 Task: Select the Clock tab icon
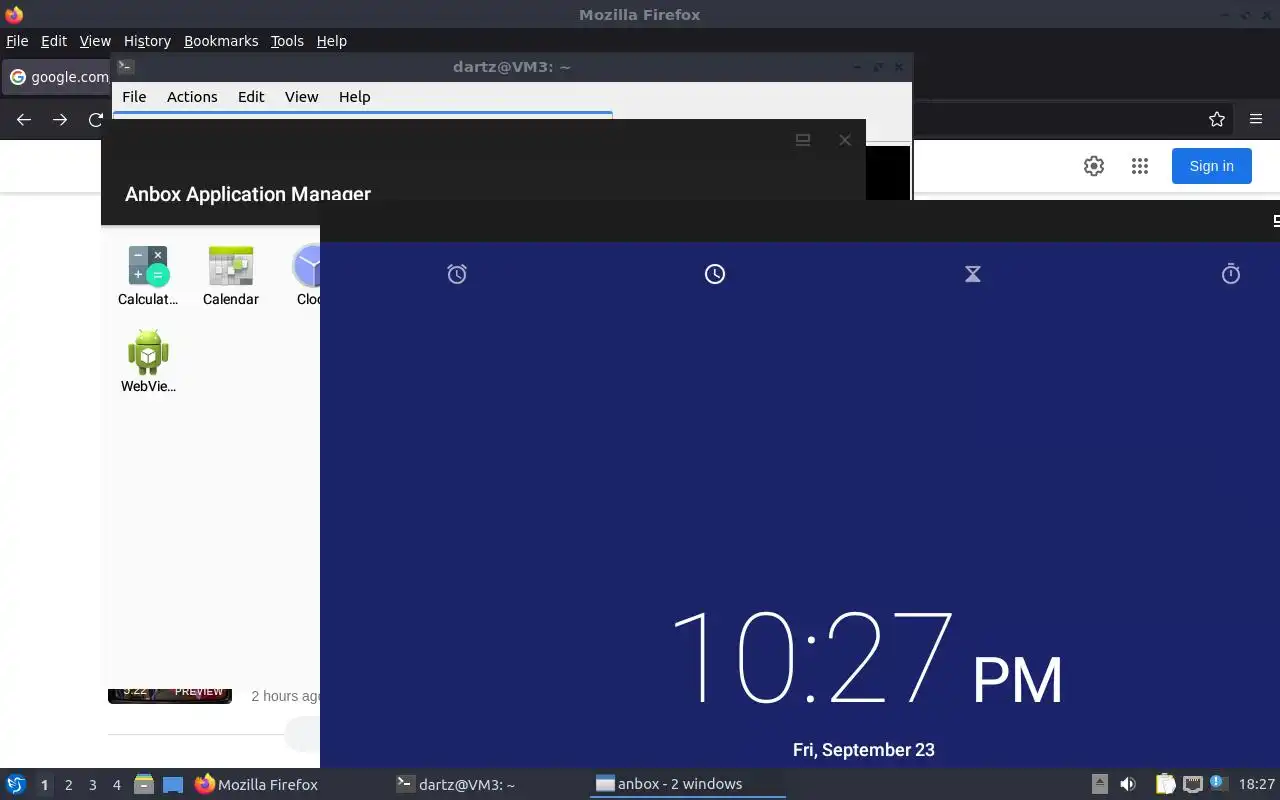715,274
